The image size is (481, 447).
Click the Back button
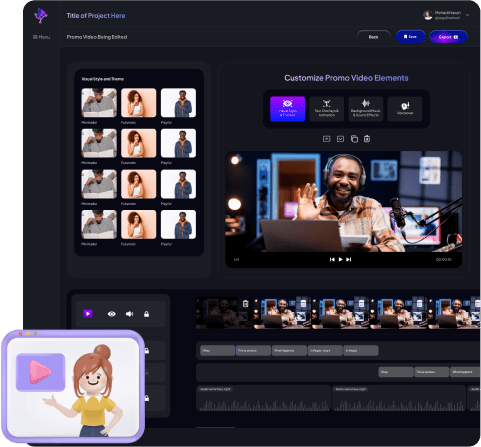point(373,37)
